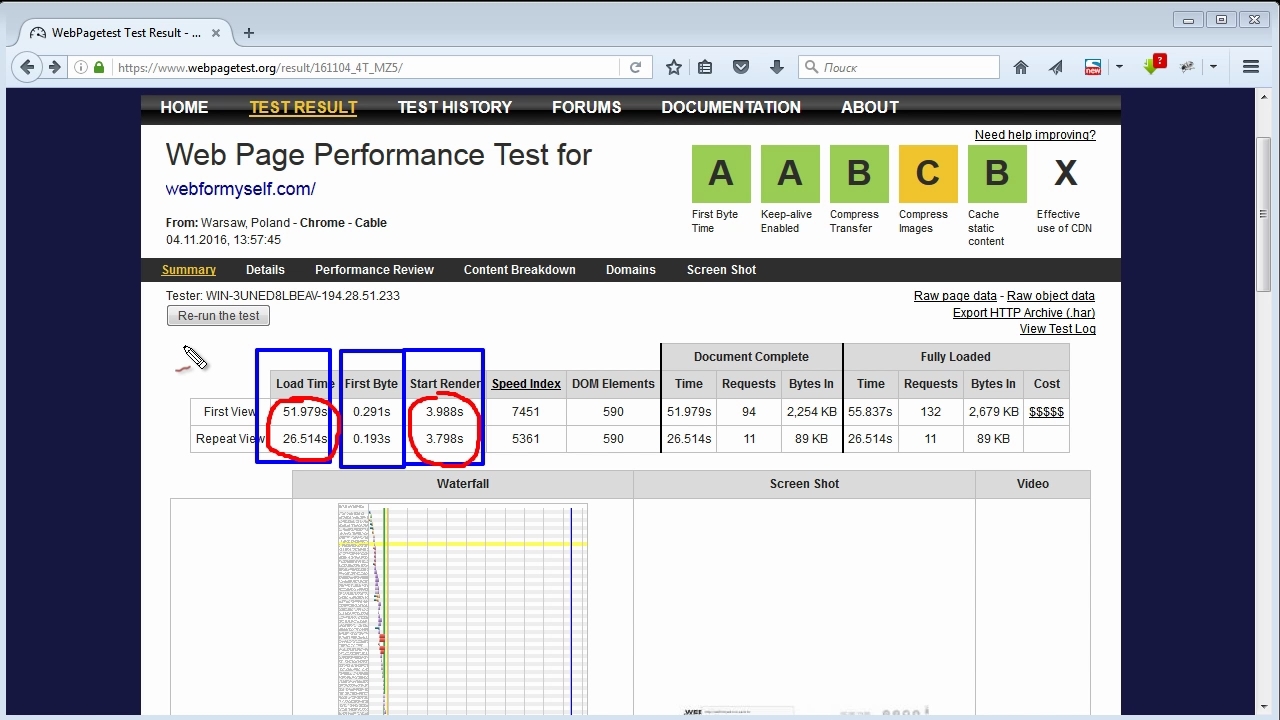Open a new tab with plus button
Viewport: 1280px width, 720px height.
(249, 33)
